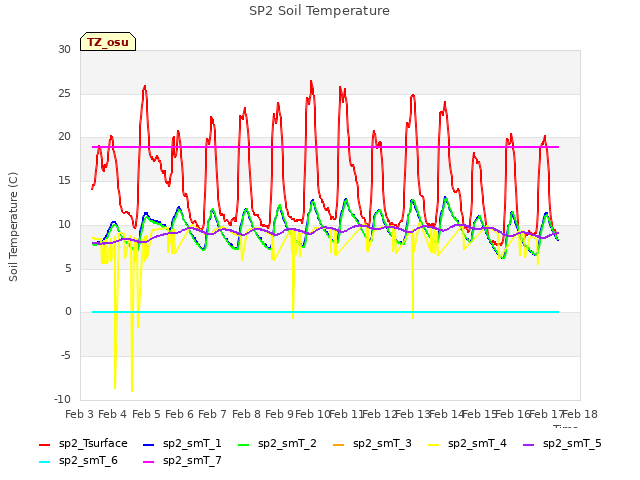Toggle the sp2_smT_3 legend entry
This screenshot has width=640, height=480.
(372, 444)
